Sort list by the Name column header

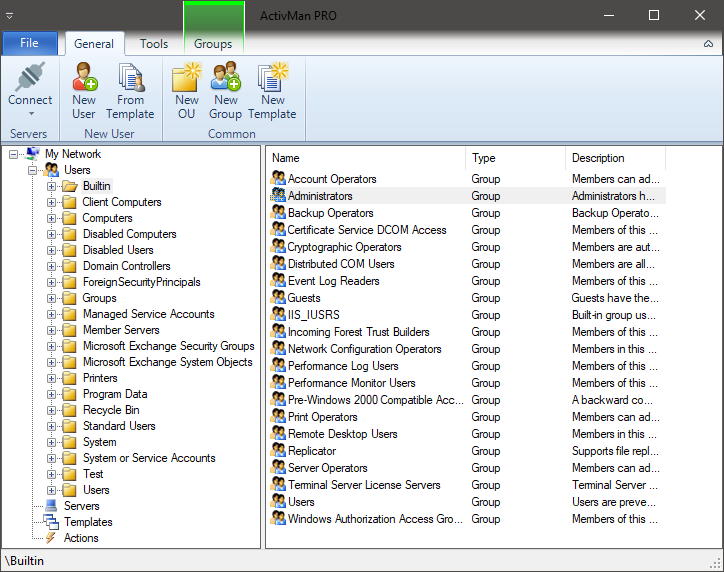pos(366,158)
